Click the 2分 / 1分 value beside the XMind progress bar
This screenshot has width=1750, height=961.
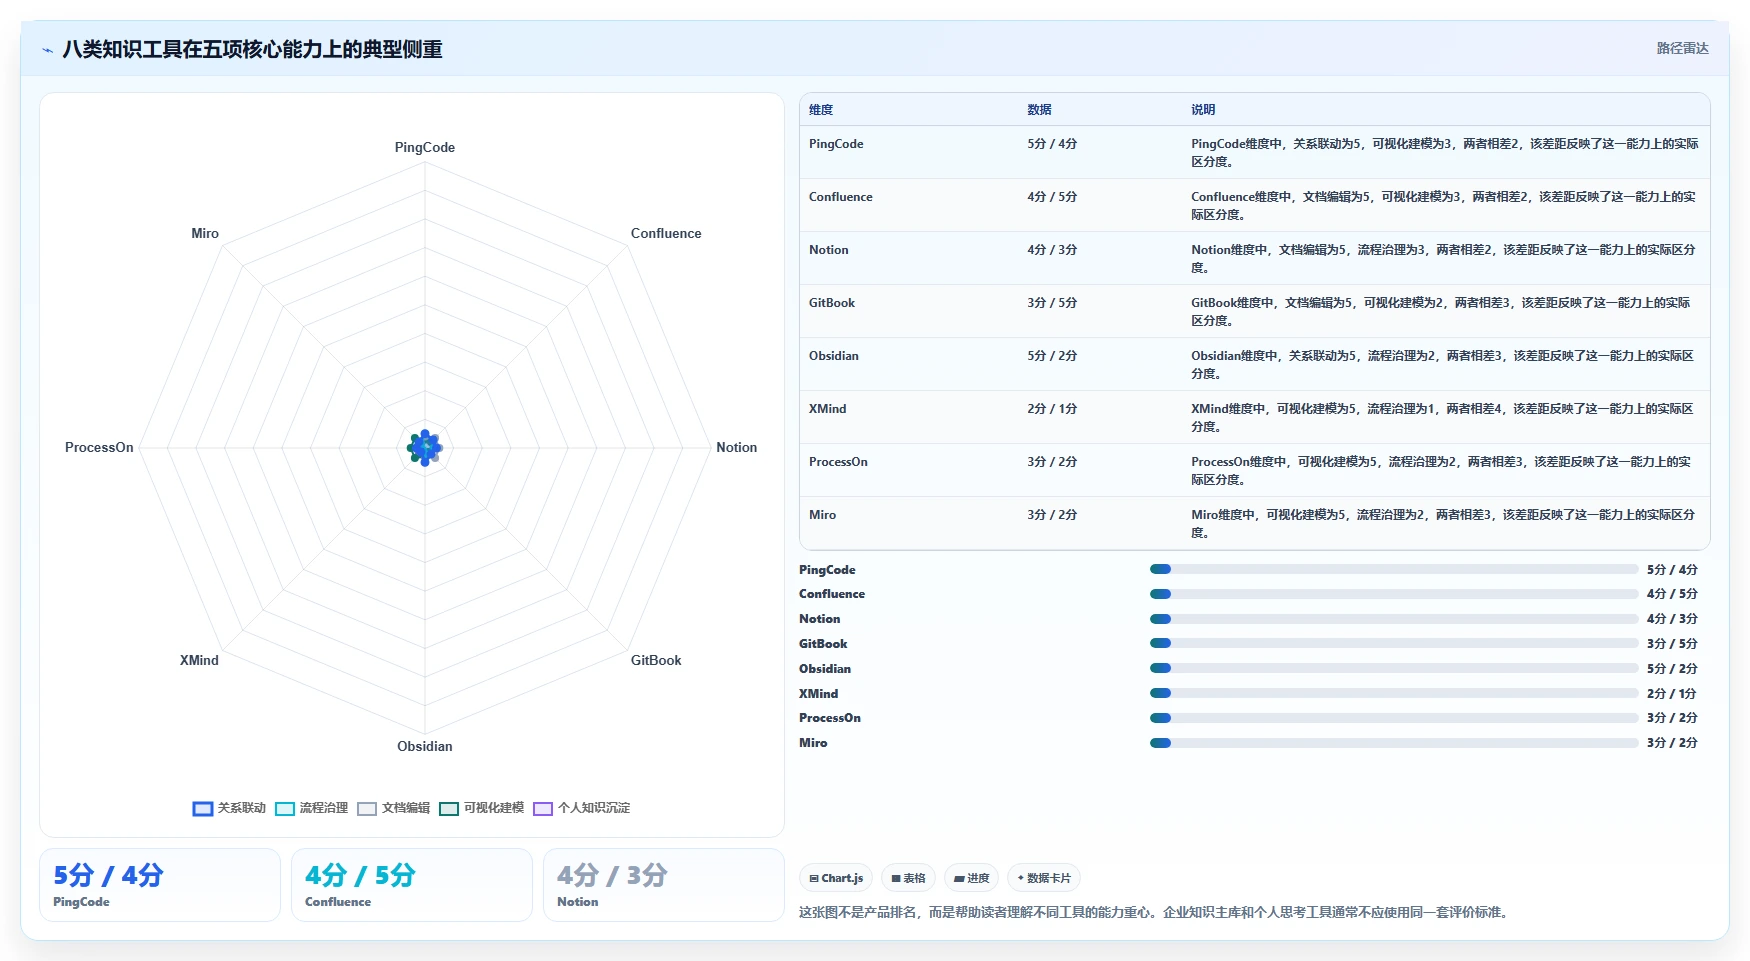pos(1672,694)
